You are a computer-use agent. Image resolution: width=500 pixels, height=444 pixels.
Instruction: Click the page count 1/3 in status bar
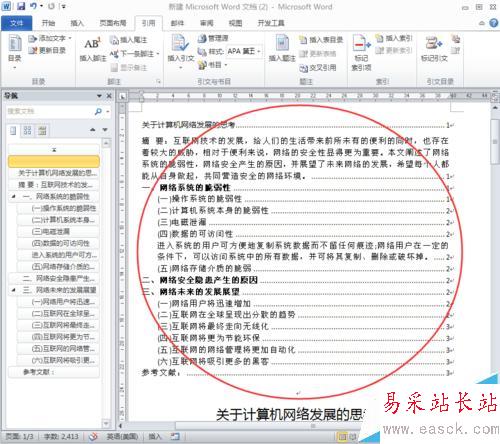click(x=20, y=436)
